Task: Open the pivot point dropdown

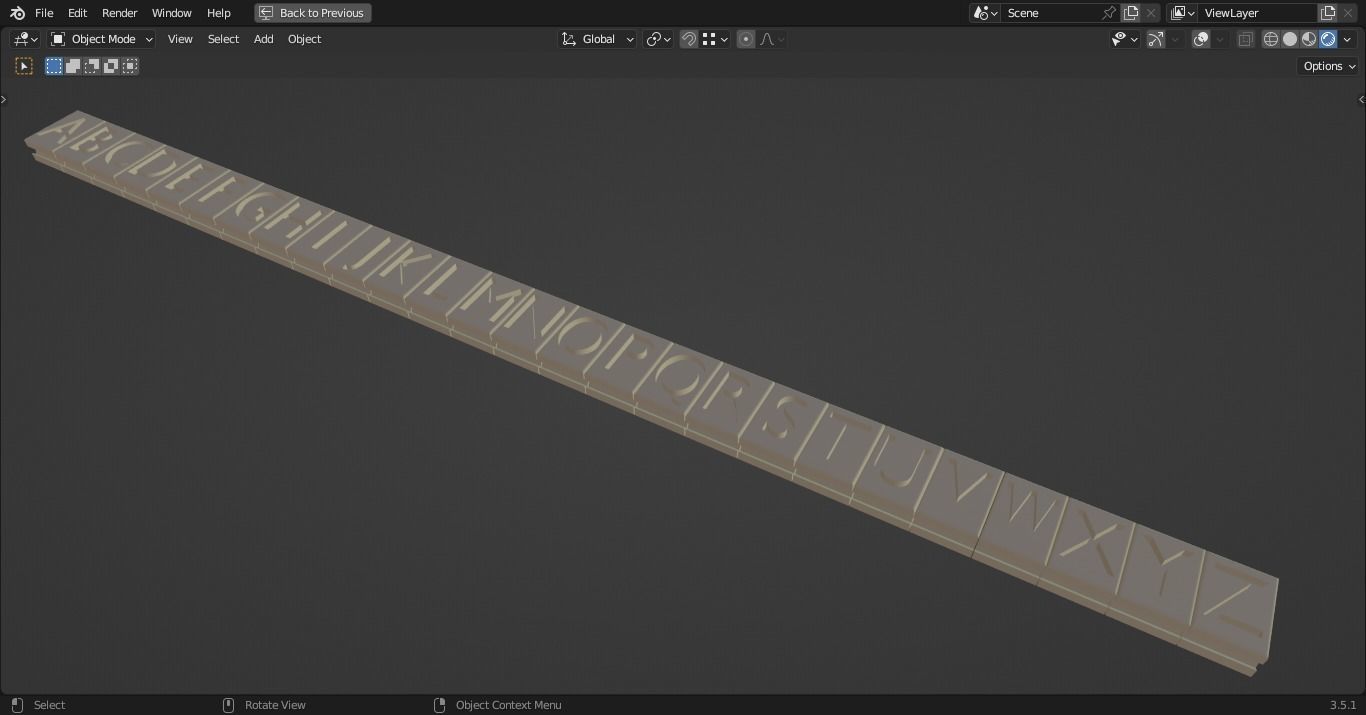Action: coord(658,39)
